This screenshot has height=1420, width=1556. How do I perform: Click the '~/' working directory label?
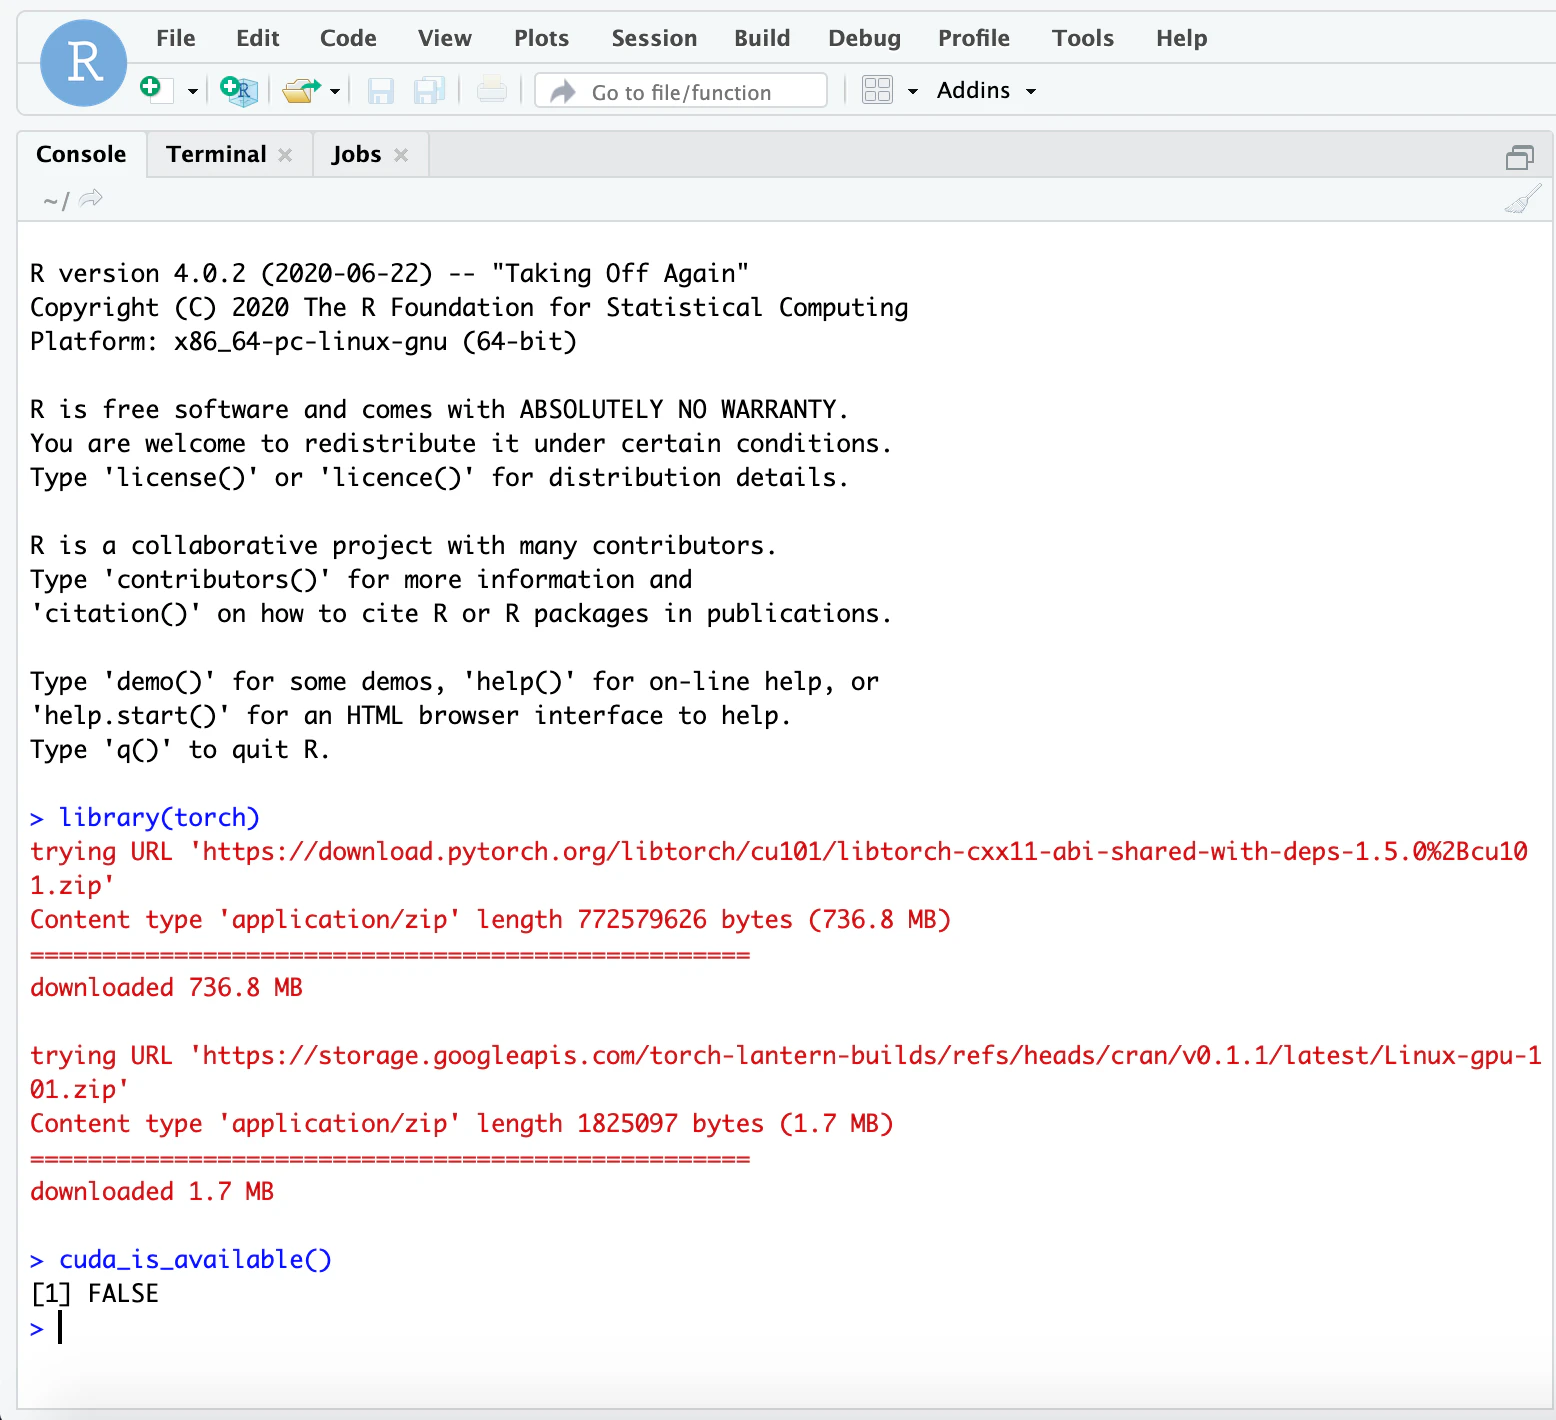(56, 200)
